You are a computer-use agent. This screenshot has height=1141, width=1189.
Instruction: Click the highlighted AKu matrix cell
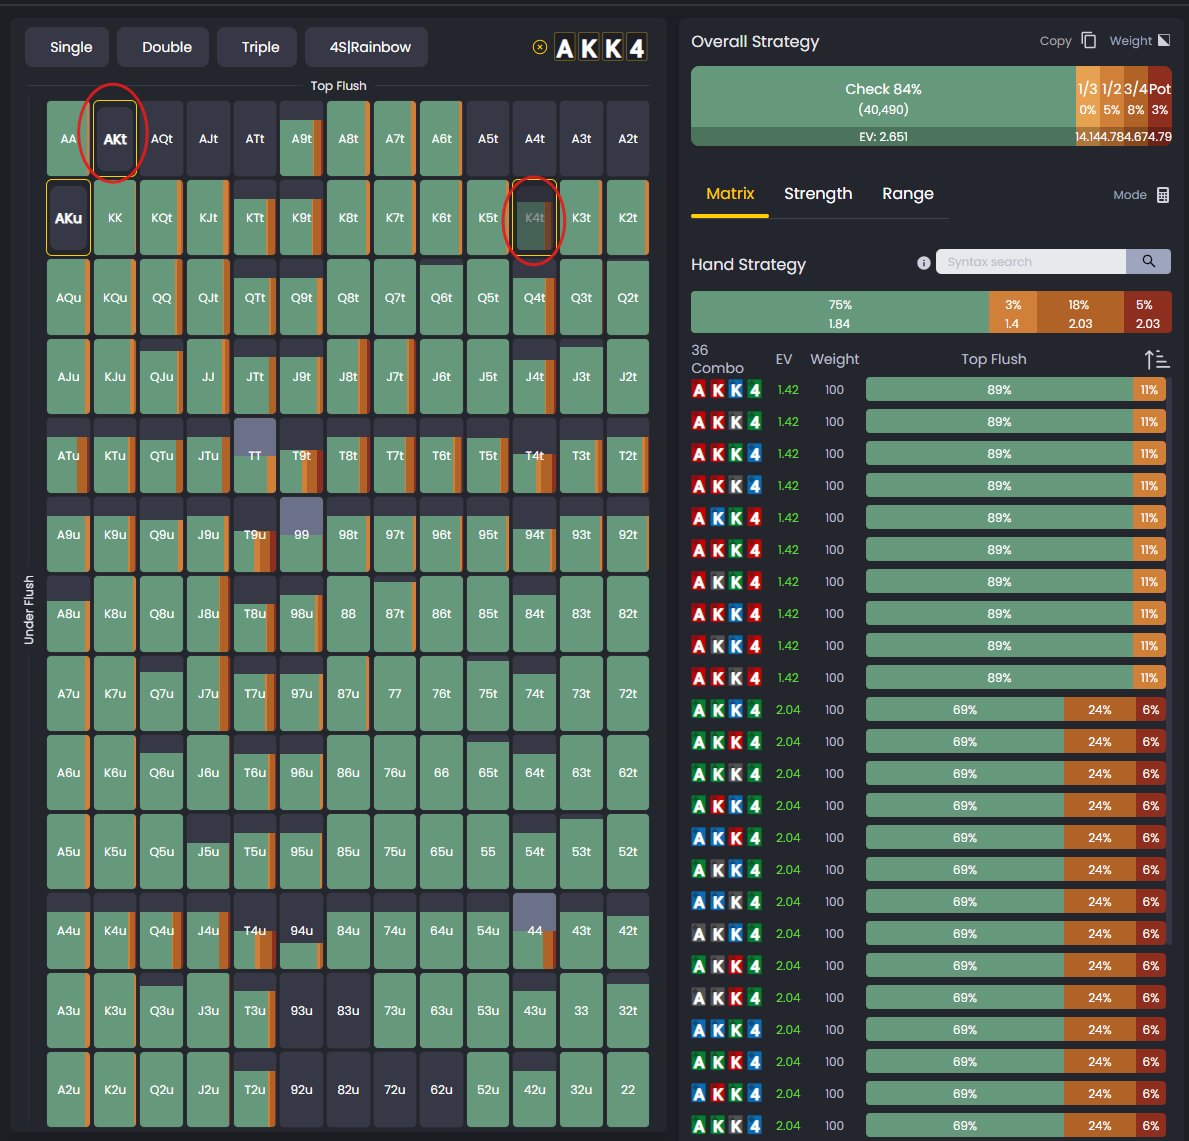67,218
